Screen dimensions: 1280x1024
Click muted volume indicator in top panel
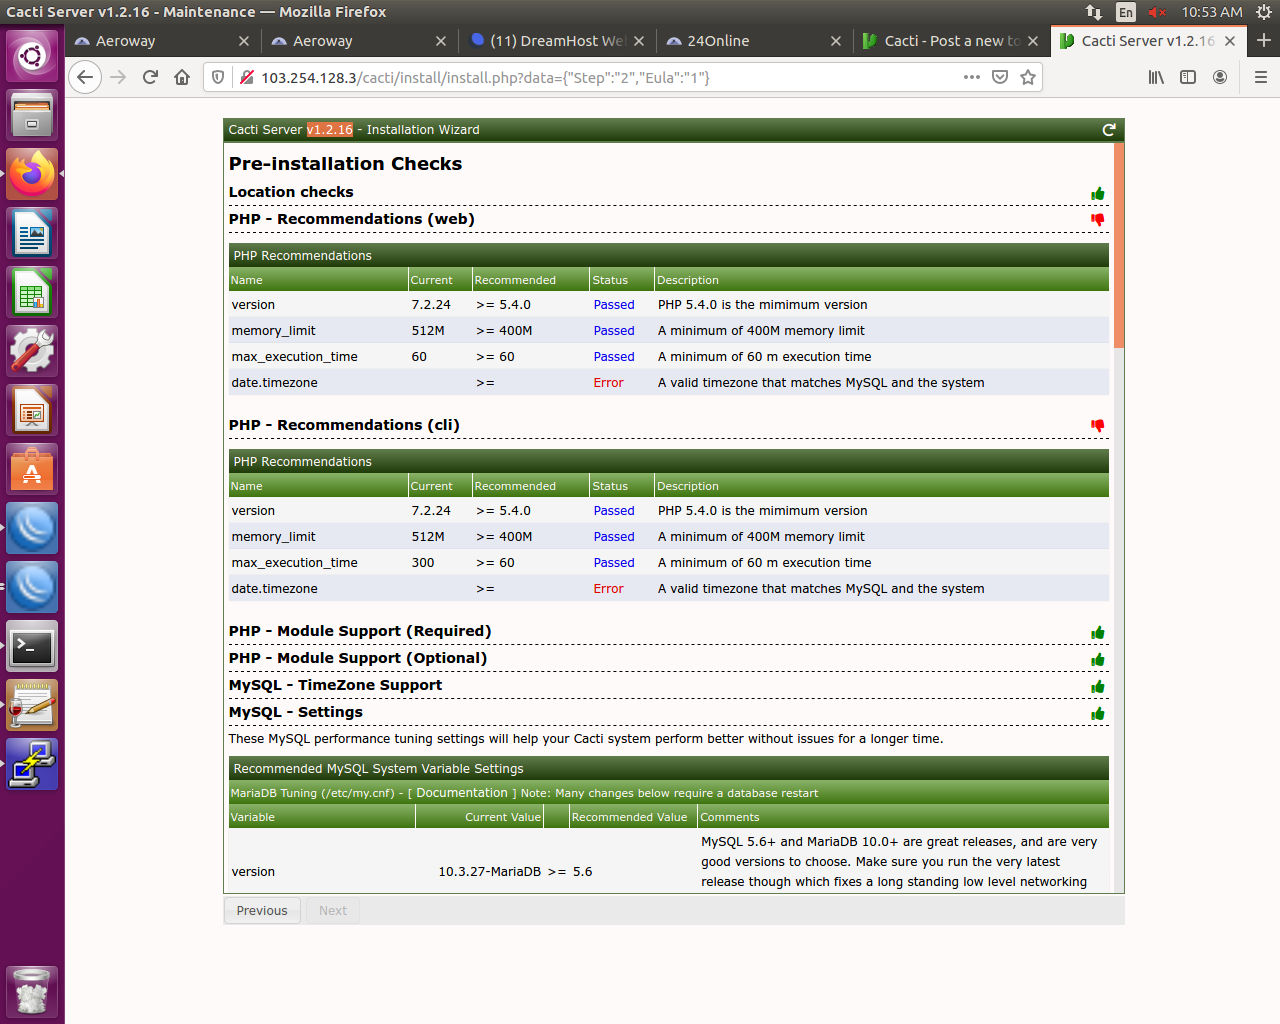pos(1158,12)
